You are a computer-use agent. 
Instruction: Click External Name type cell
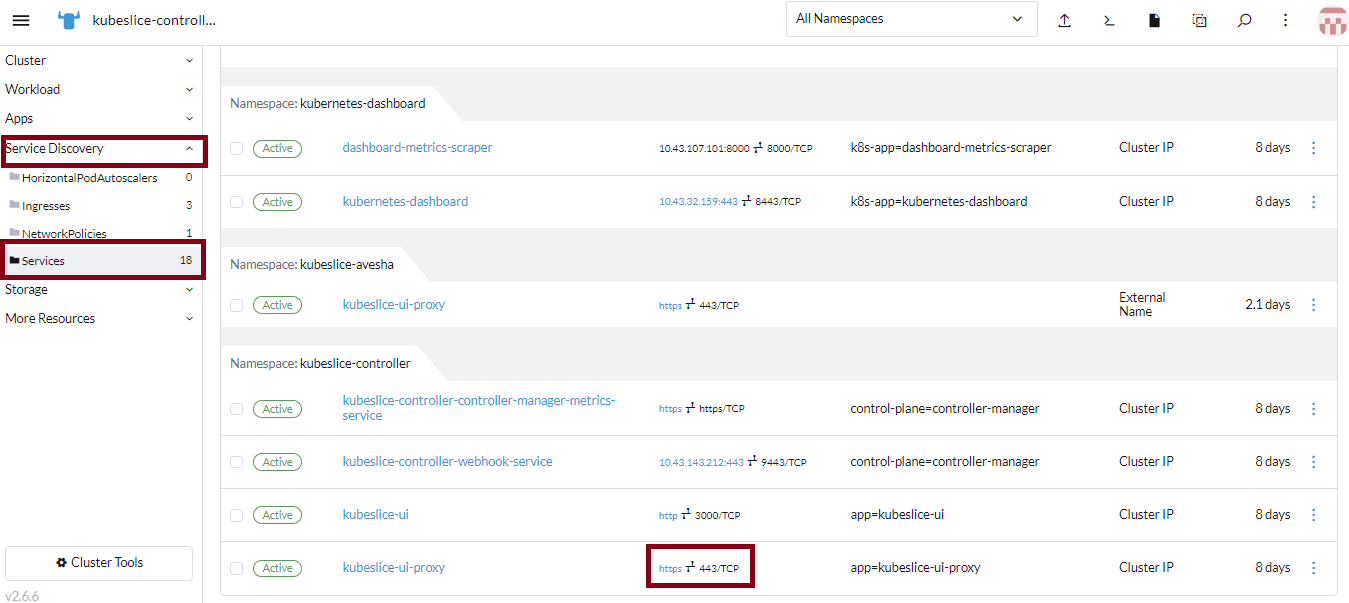coord(1142,305)
